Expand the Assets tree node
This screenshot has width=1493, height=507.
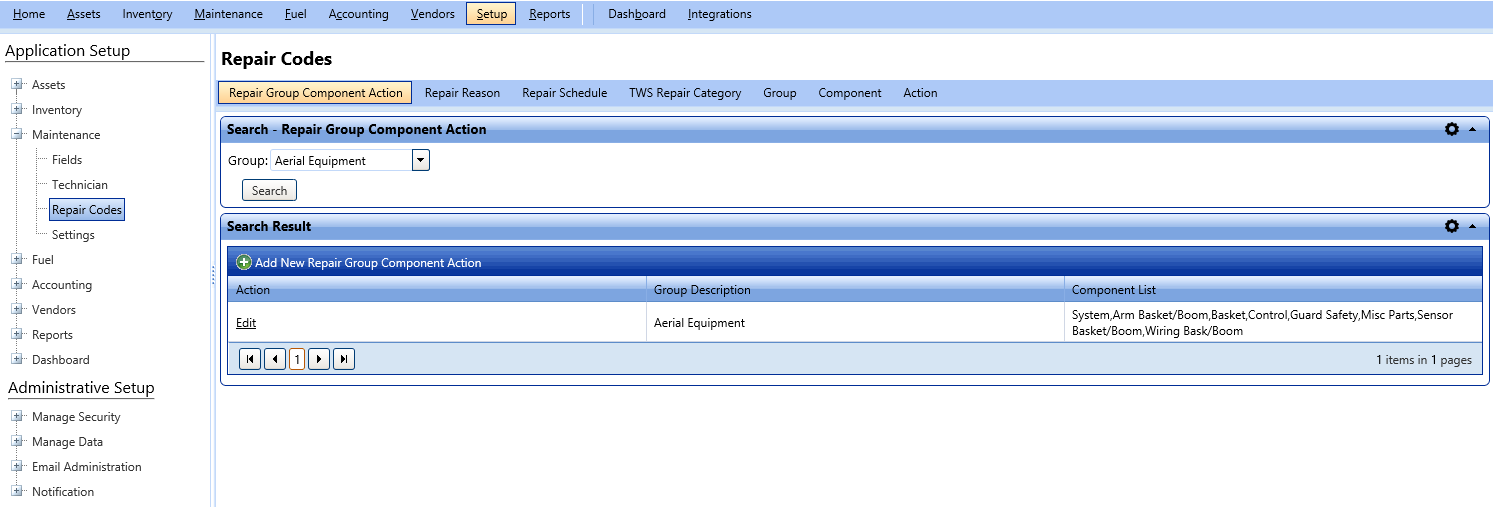(17, 85)
